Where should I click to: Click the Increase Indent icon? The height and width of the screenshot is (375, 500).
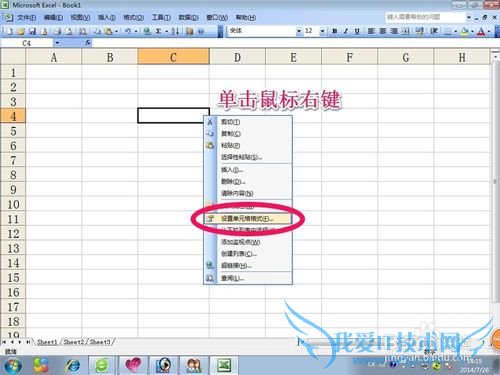434,31
